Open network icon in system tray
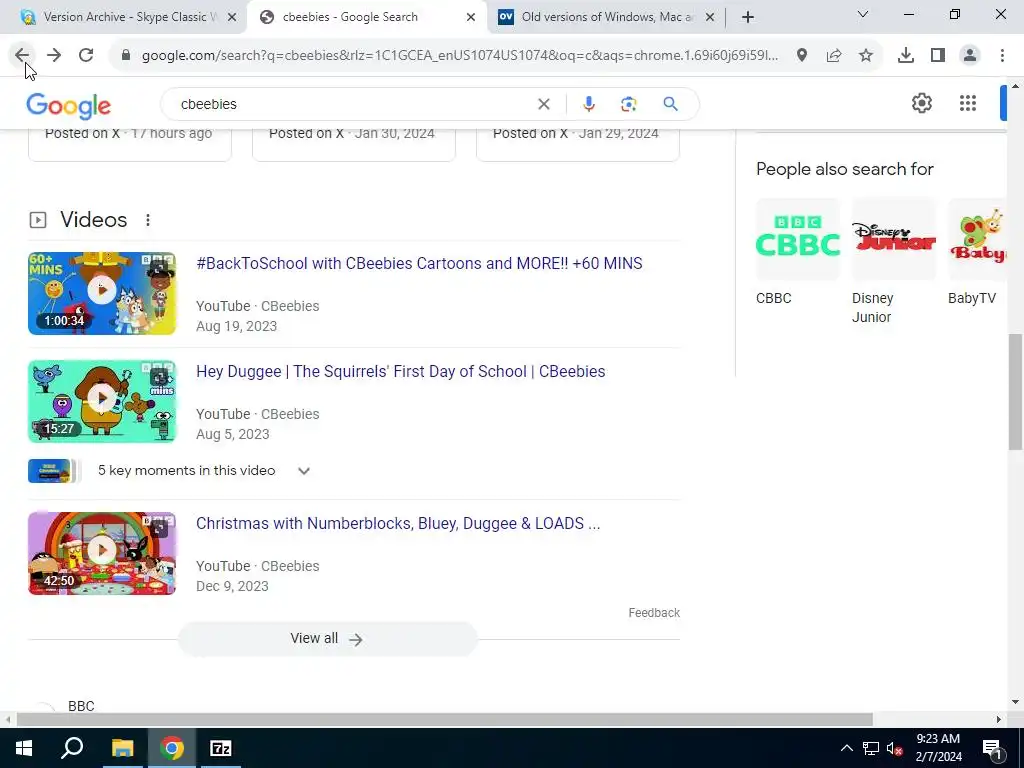 coord(871,749)
